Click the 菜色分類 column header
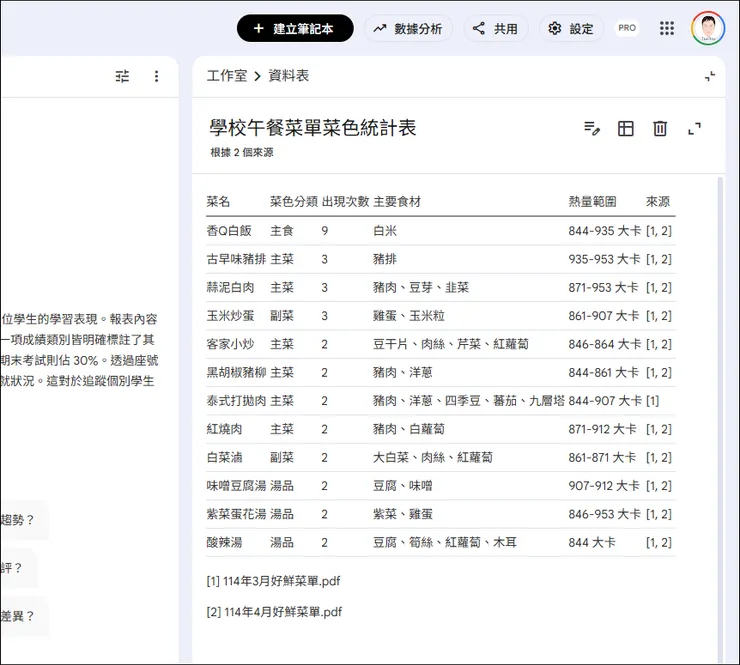Screen dimensions: 740x665 [294, 202]
